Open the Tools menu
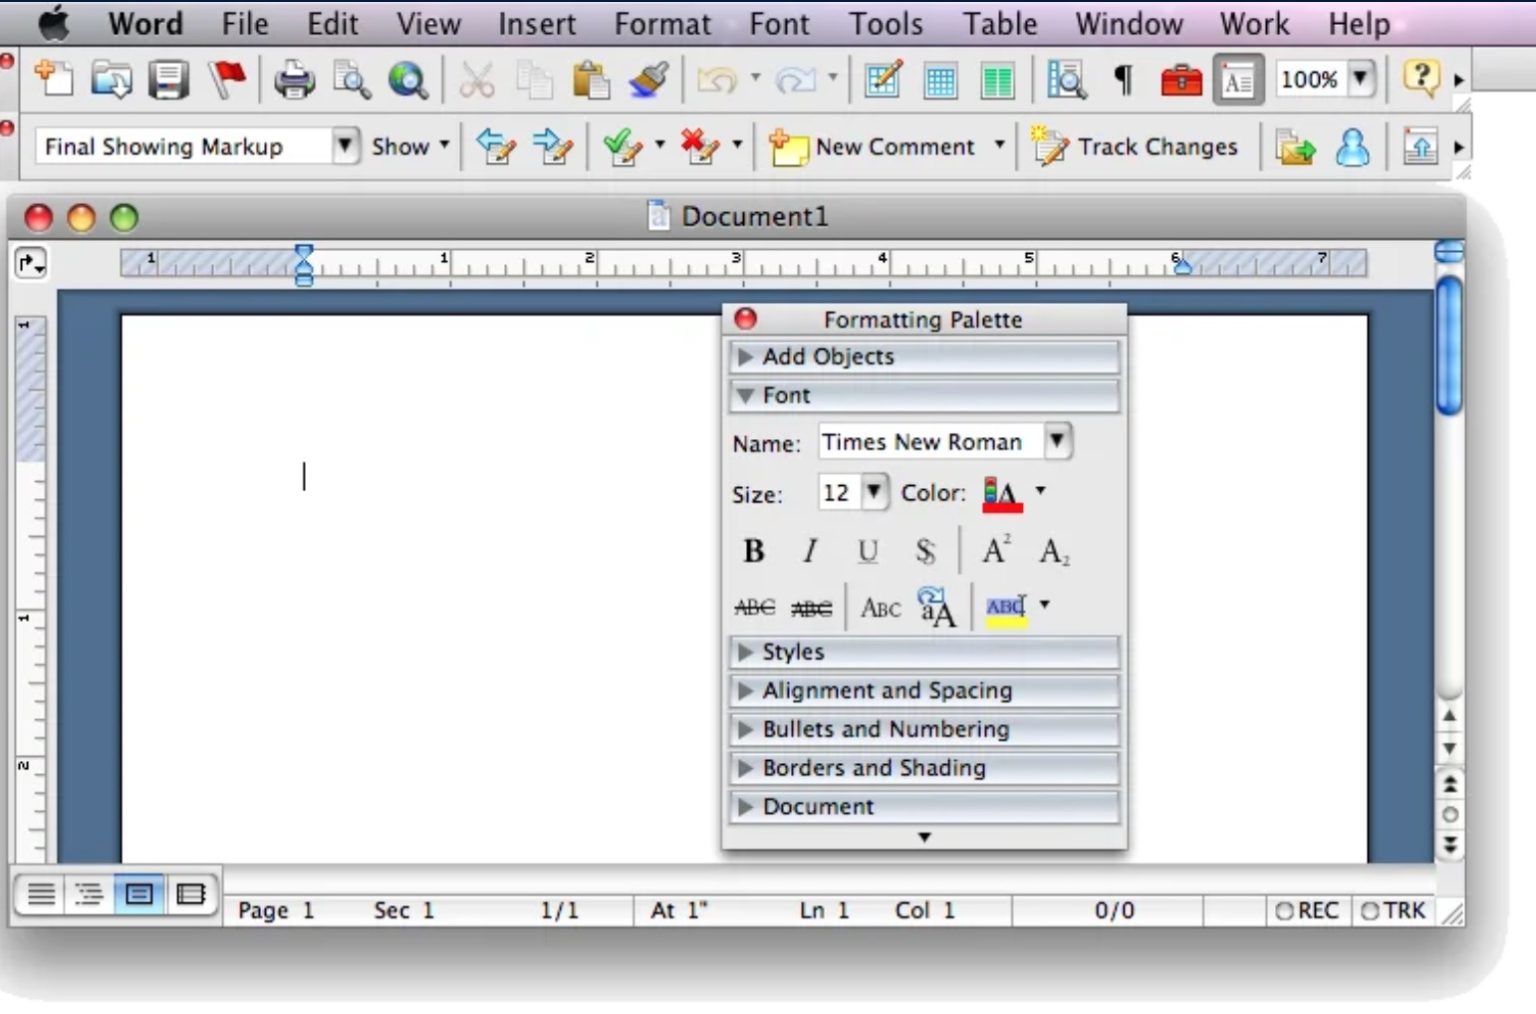The image size is (1536, 1014). [x=885, y=24]
